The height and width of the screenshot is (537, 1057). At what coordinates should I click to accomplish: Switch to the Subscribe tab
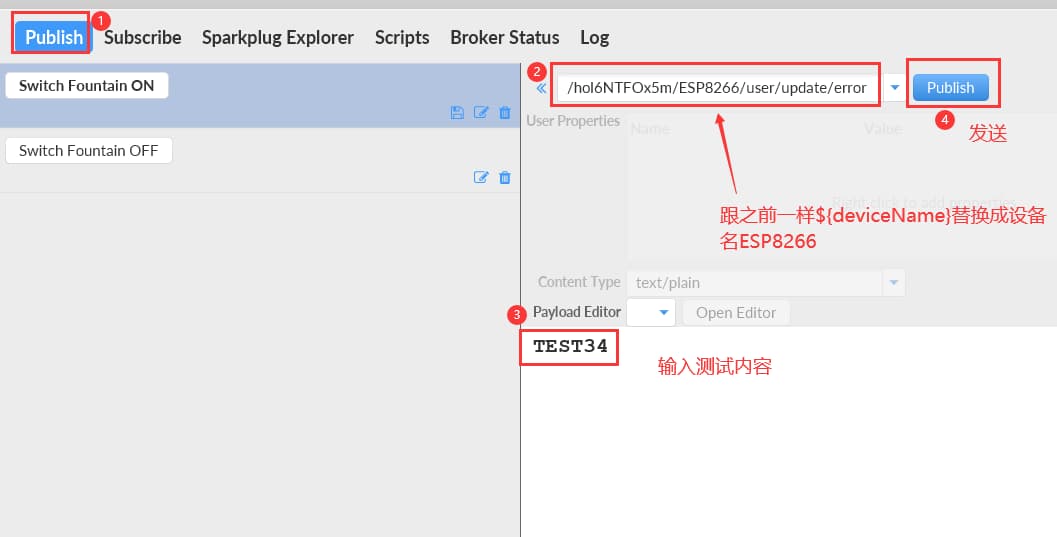[x=143, y=37]
